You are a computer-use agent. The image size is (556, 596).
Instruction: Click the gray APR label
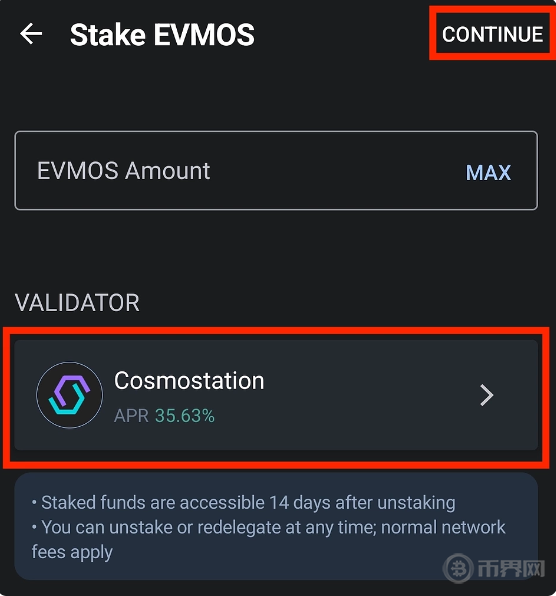pos(131,415)
